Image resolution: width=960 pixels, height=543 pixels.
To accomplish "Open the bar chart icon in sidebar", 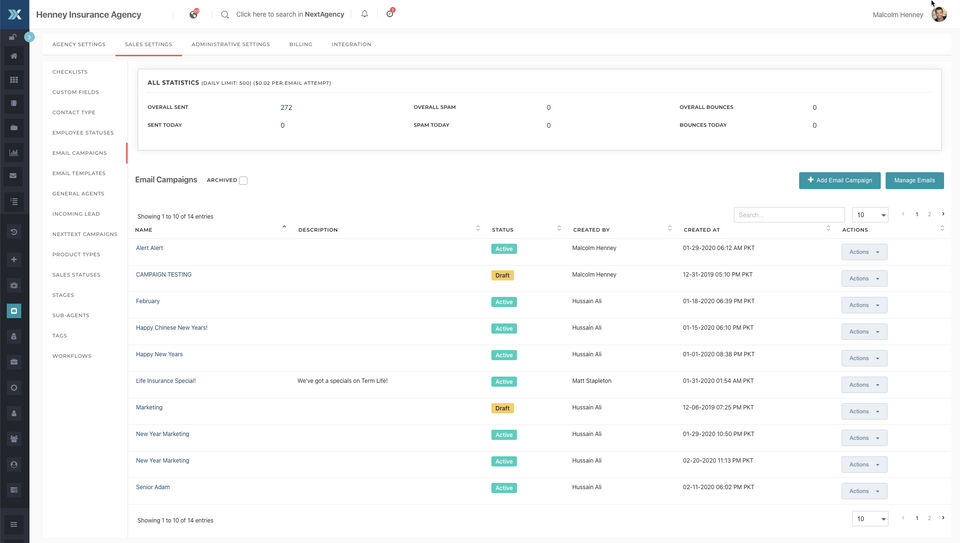I will [x=14, y=153].
